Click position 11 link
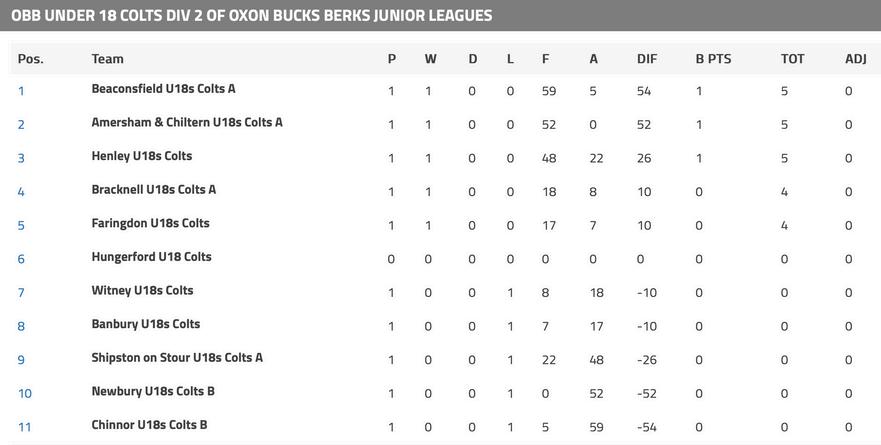 click(25, 427)
